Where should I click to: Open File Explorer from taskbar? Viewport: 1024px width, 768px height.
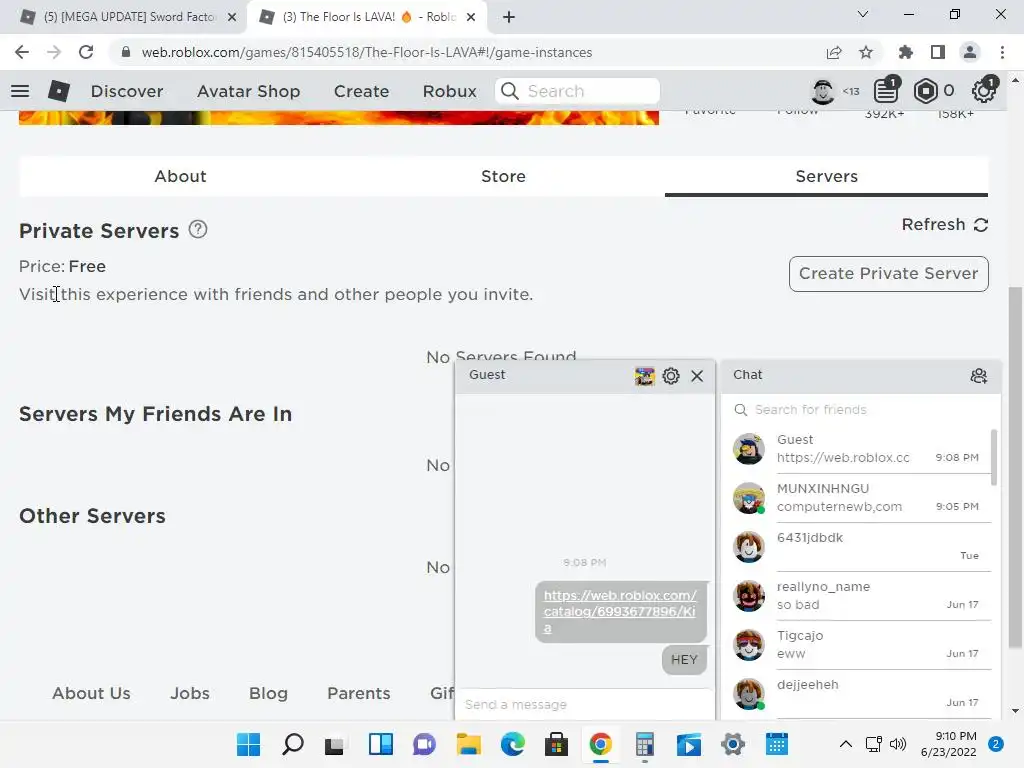(x=468, y=744)
